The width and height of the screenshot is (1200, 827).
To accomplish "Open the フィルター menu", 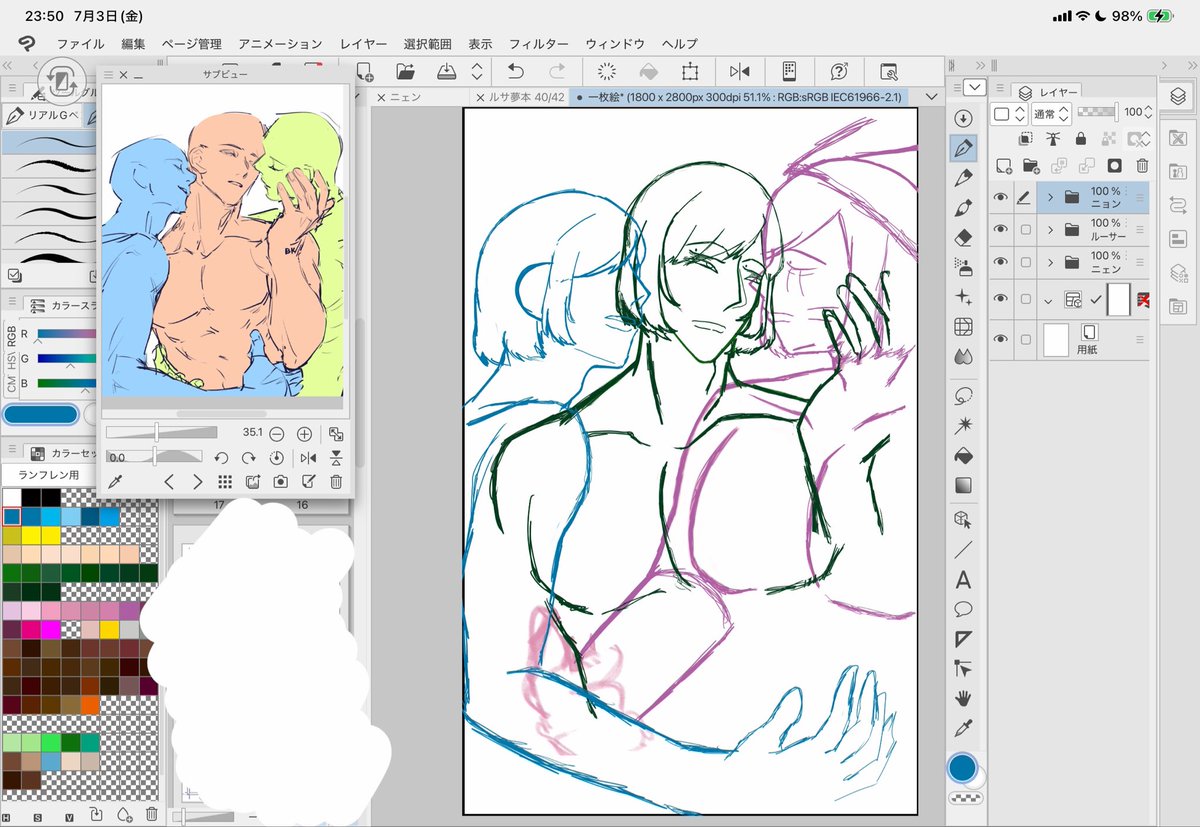I will click(x=538, y=44).
